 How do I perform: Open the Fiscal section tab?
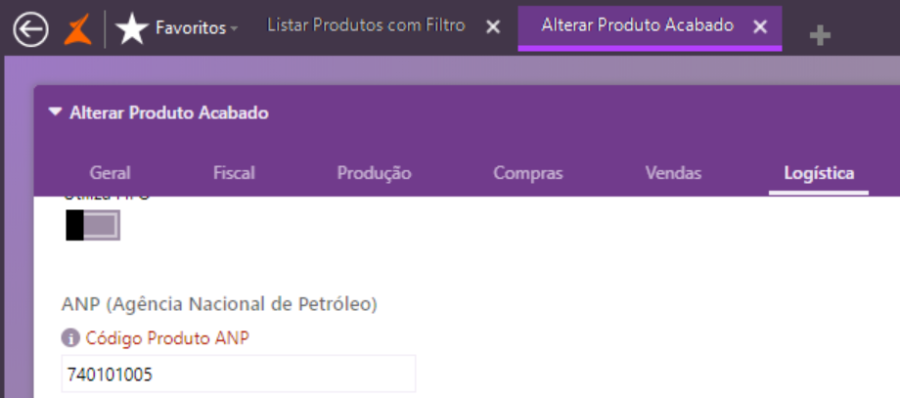[x=234, y=173]
